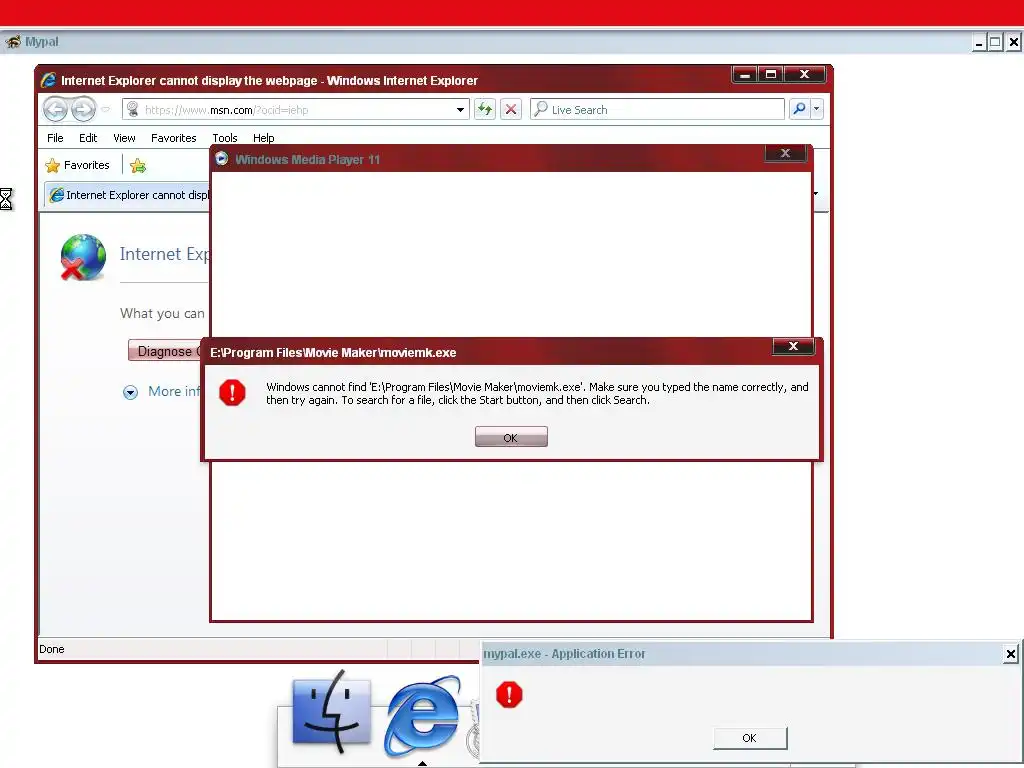Click the Finder icon in the dock

point(332,714)
